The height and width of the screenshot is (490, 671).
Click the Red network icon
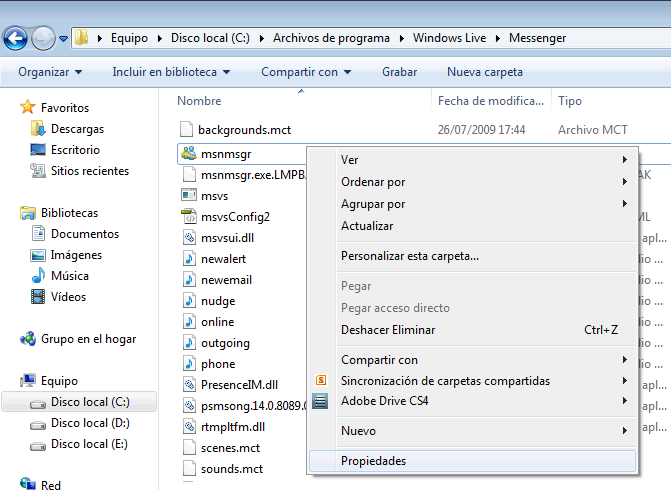click(x=28, y=484)
